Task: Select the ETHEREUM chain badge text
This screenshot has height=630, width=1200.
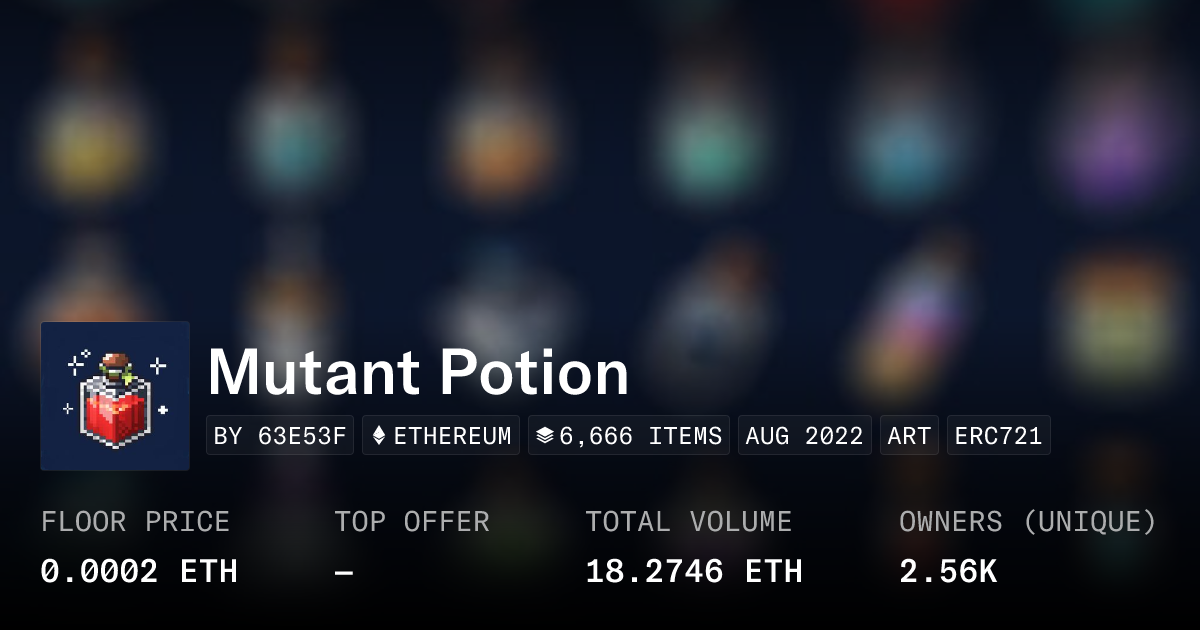Action: (452, 436)
